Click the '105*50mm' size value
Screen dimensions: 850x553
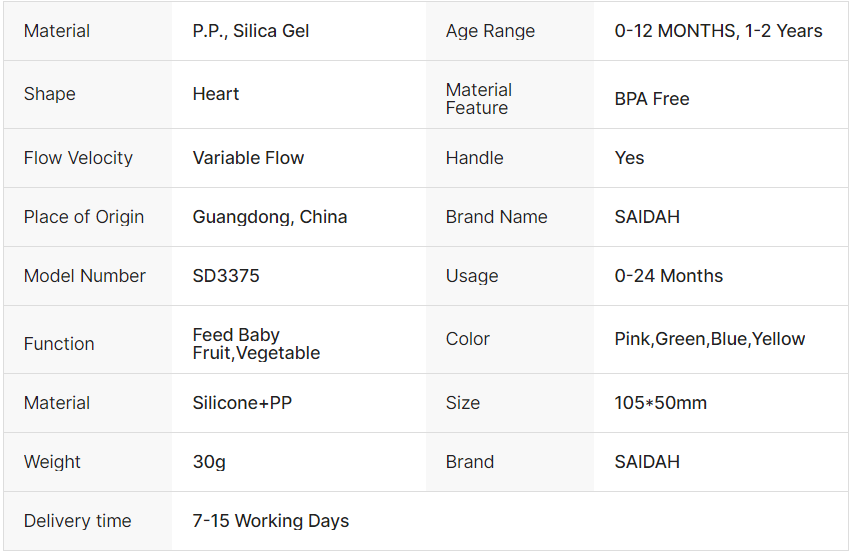point(661,403)
